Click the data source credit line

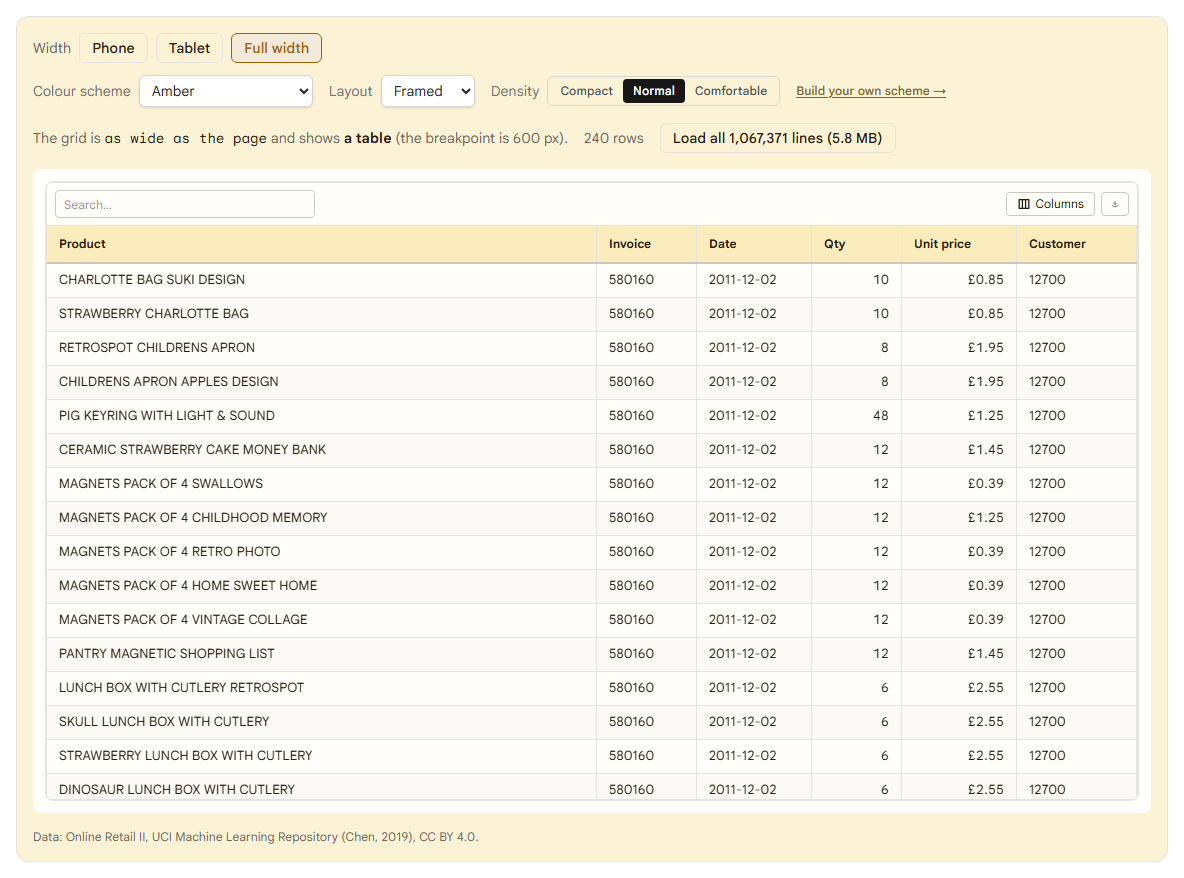[x=255, y=837]
